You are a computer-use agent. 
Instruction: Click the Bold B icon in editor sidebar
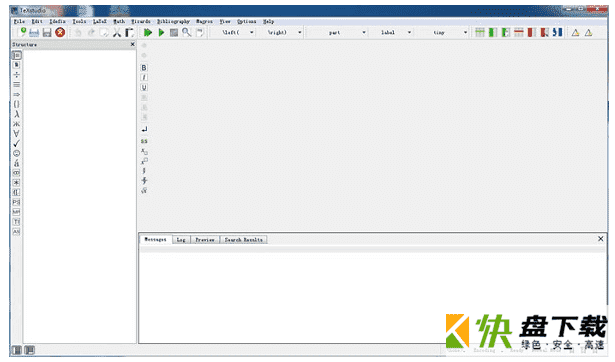pos(144,67)
